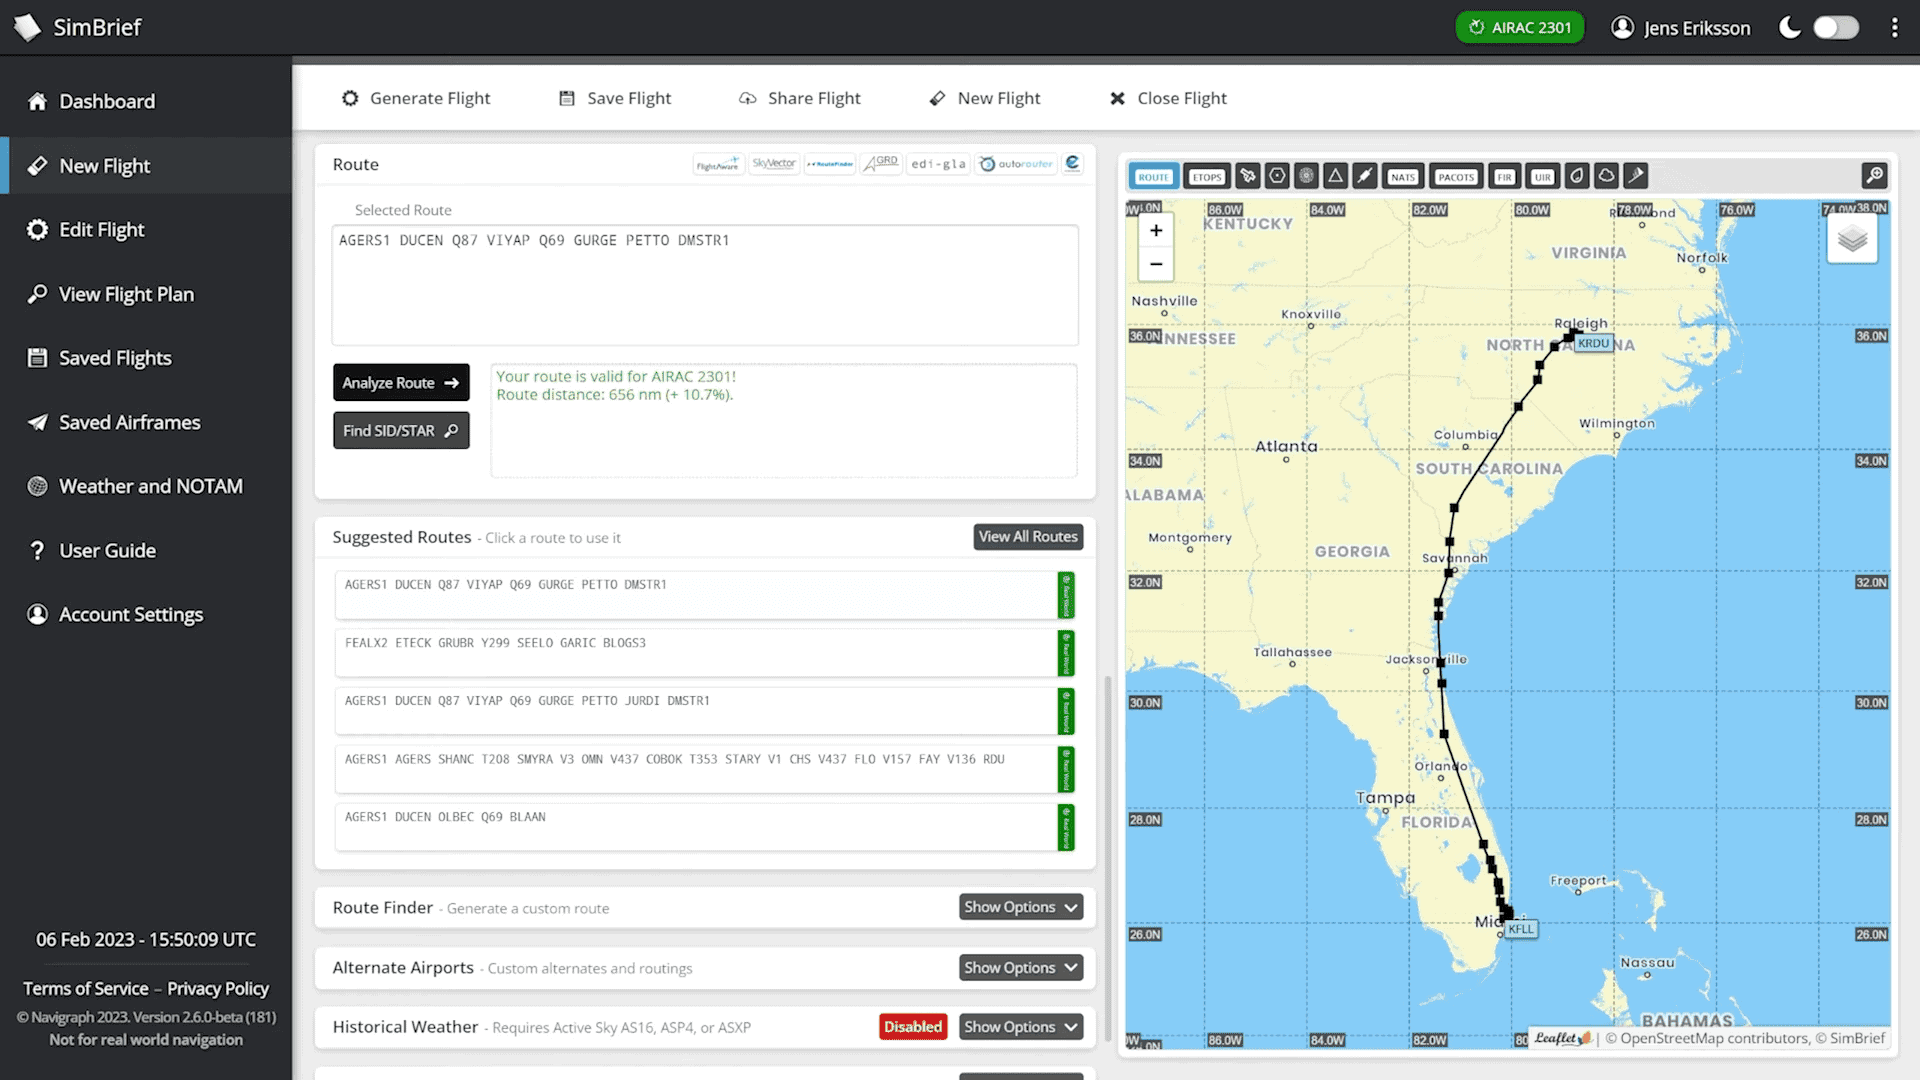Click Disabled badge for Historical Weather
Screen dimensions: 1920x1080
tap(913, 1027)
